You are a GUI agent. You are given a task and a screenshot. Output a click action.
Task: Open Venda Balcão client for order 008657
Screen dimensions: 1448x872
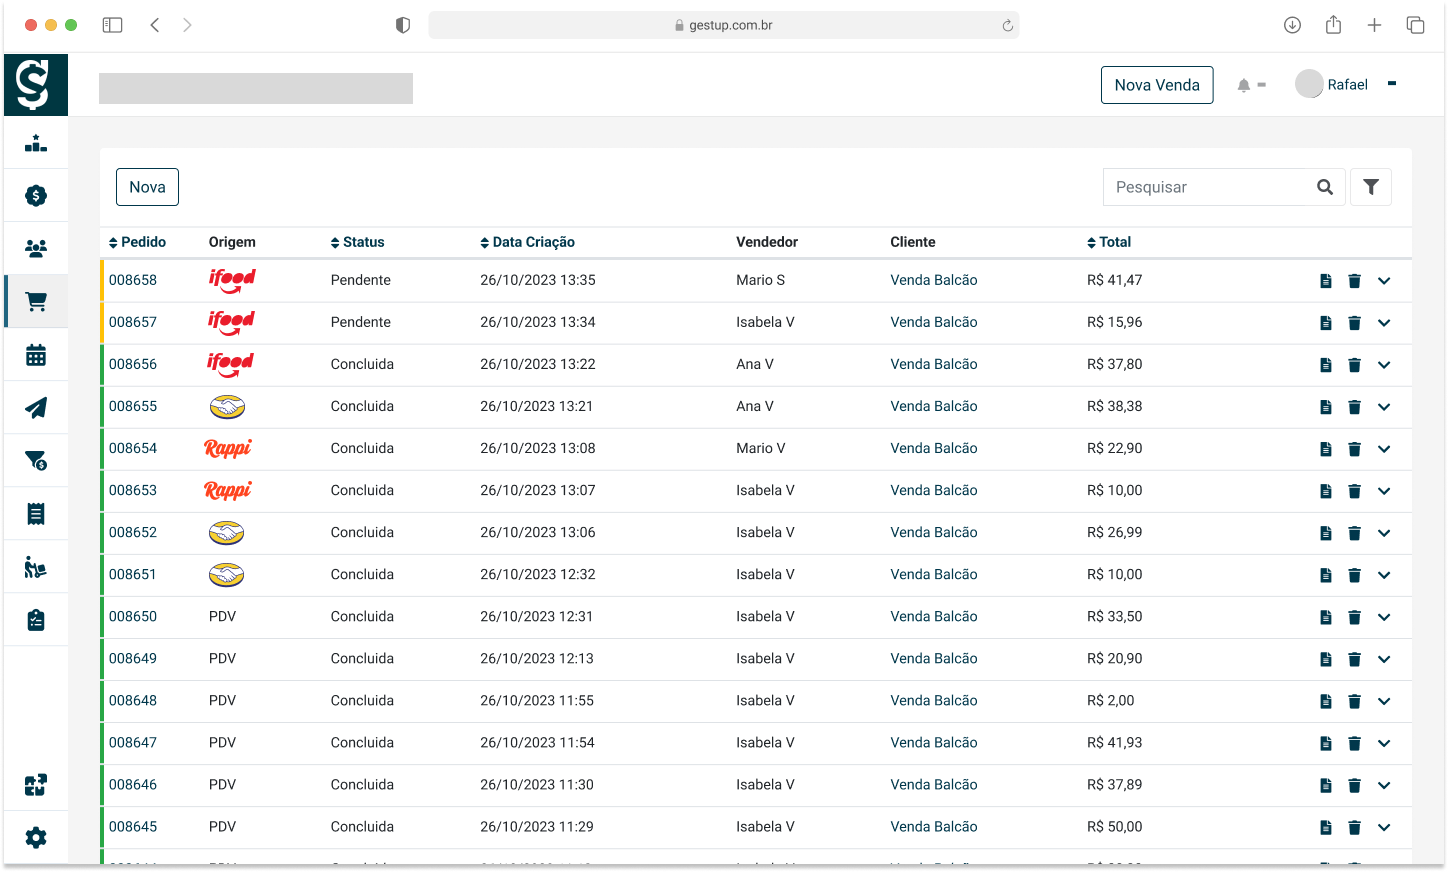click(934, 322)
